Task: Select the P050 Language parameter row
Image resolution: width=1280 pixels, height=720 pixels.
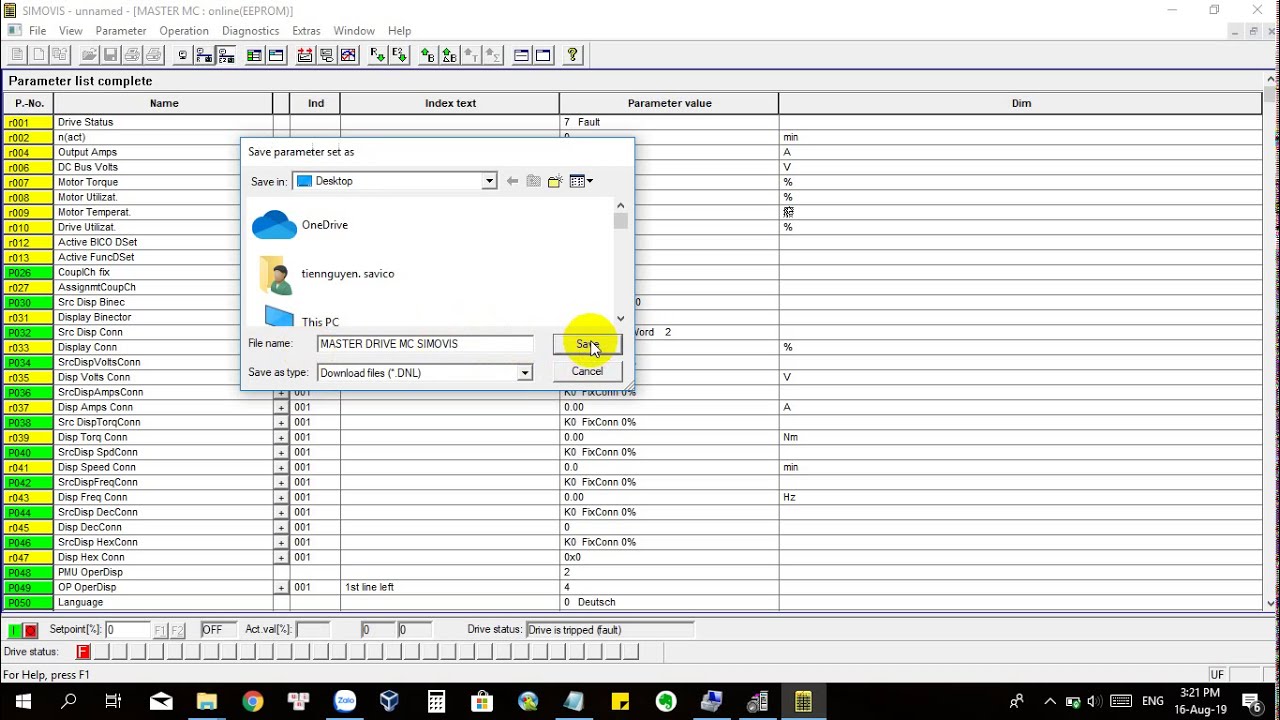Action: coord(632,602)
